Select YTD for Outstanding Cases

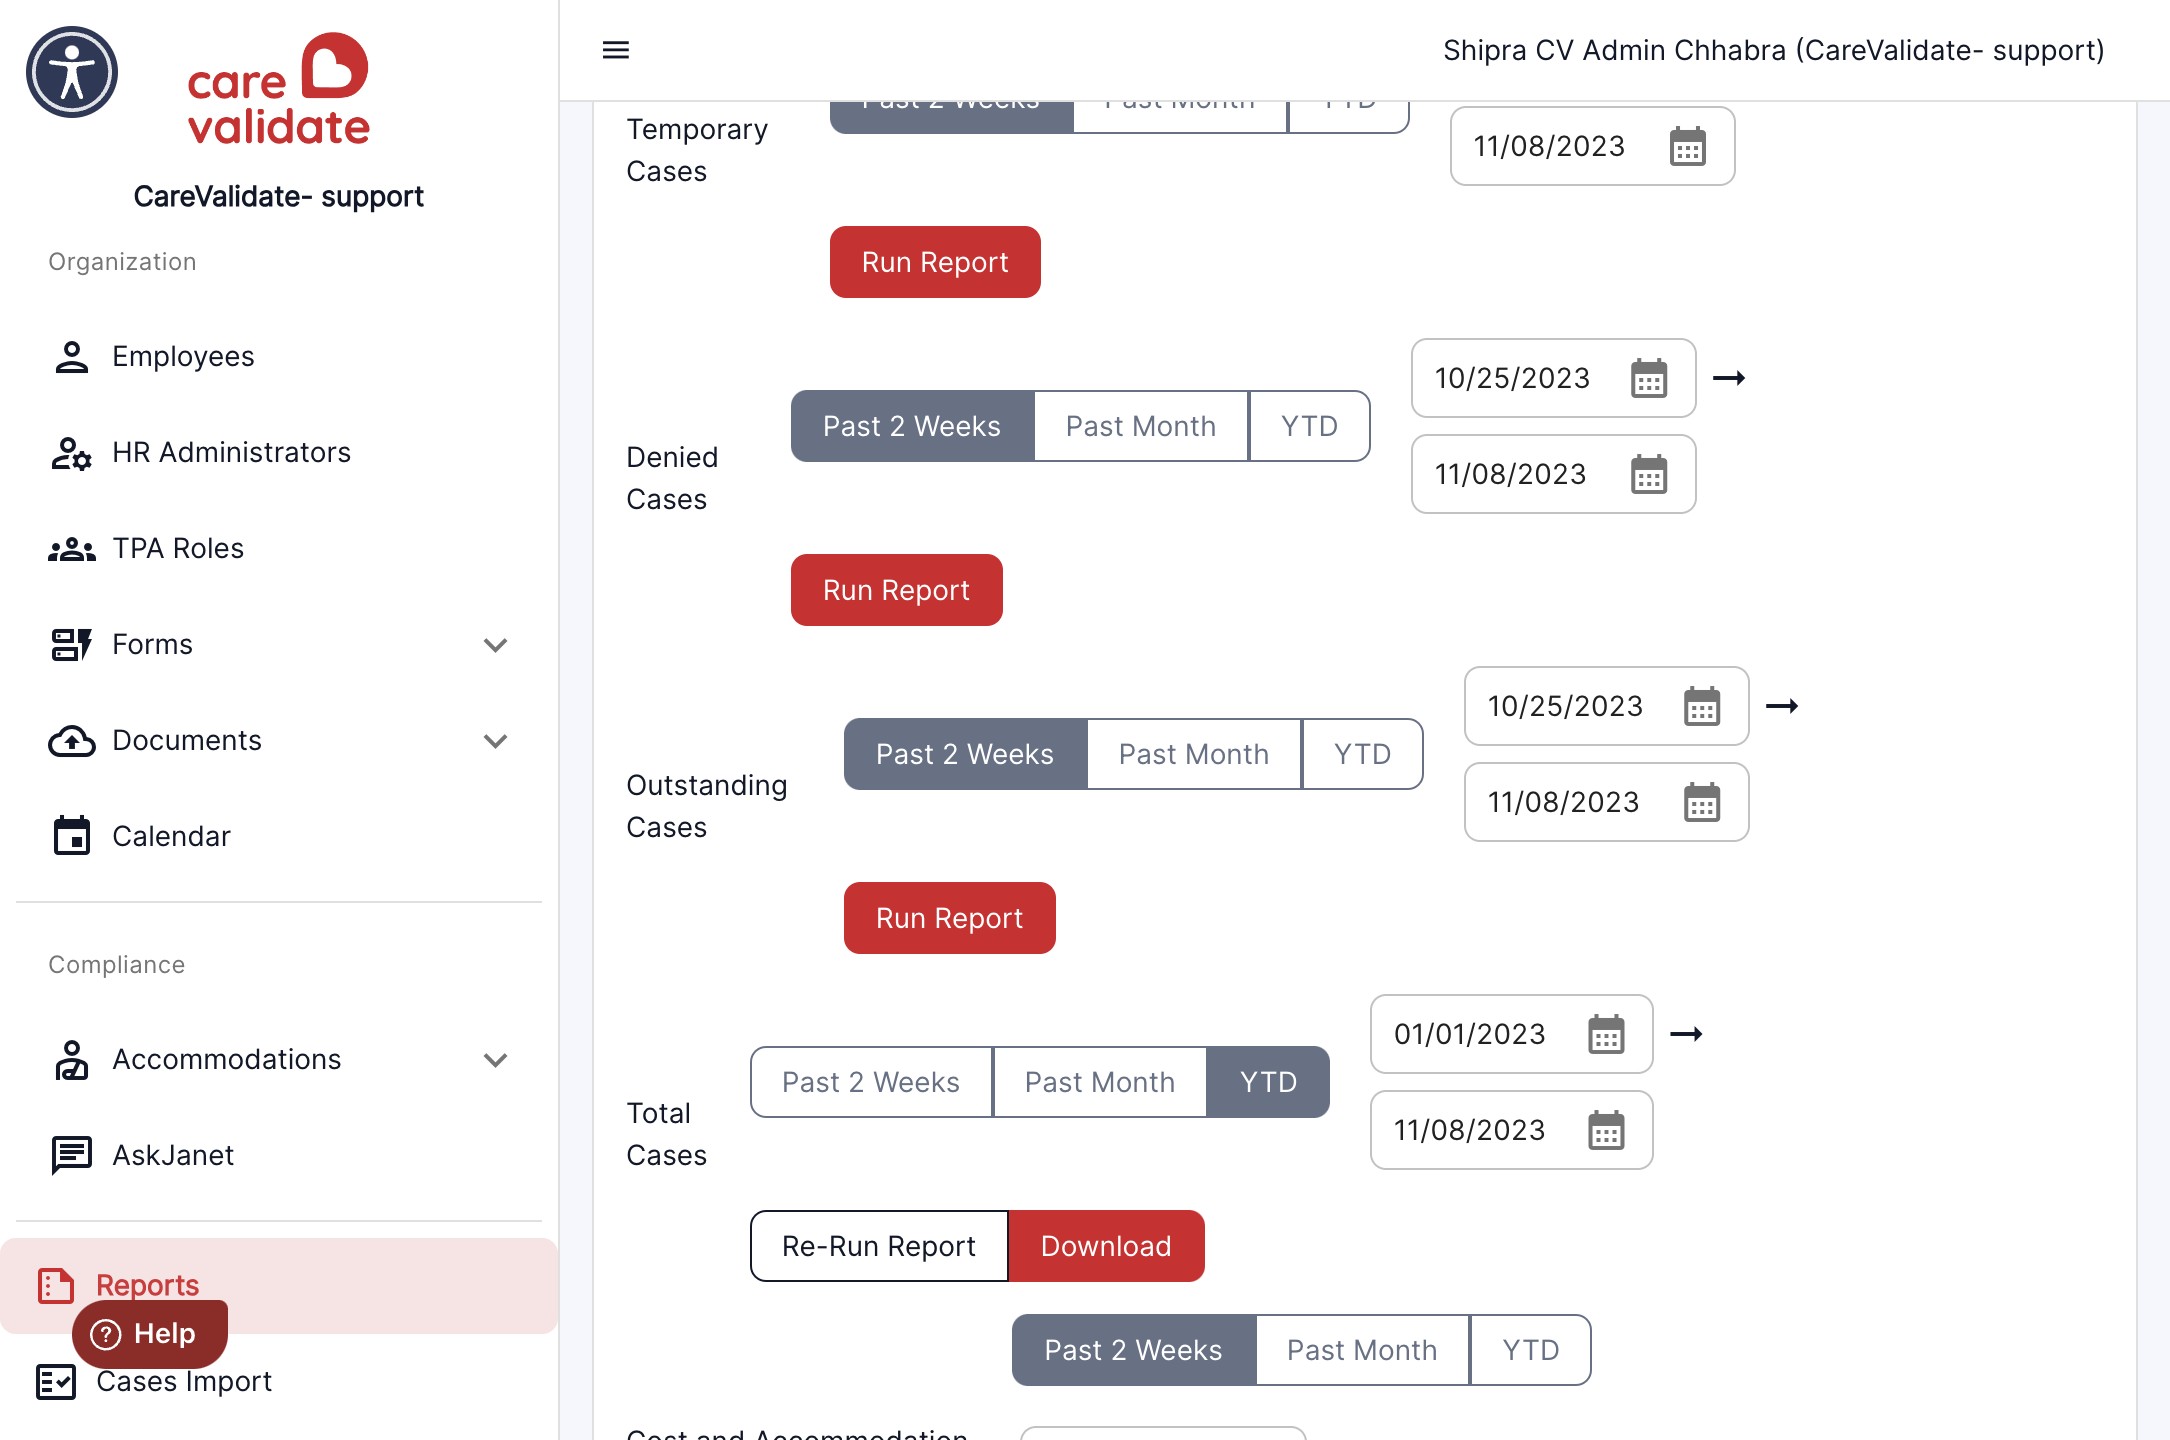[x=1363, y=754]
